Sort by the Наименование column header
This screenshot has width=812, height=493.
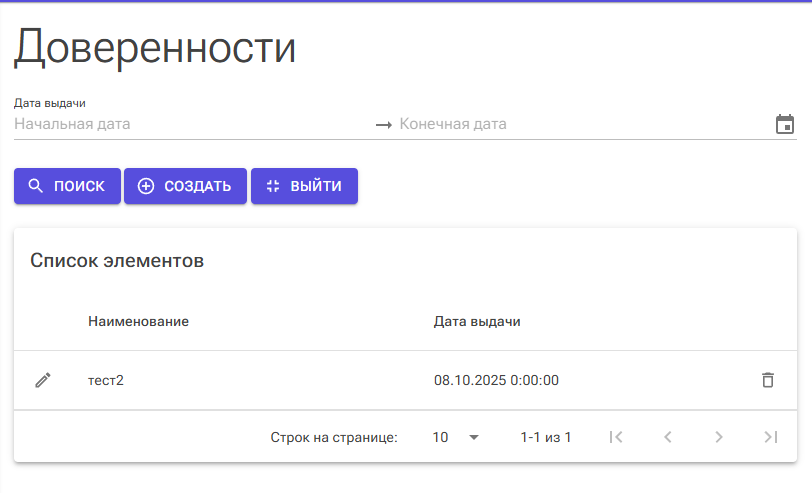tap(139, 321)
